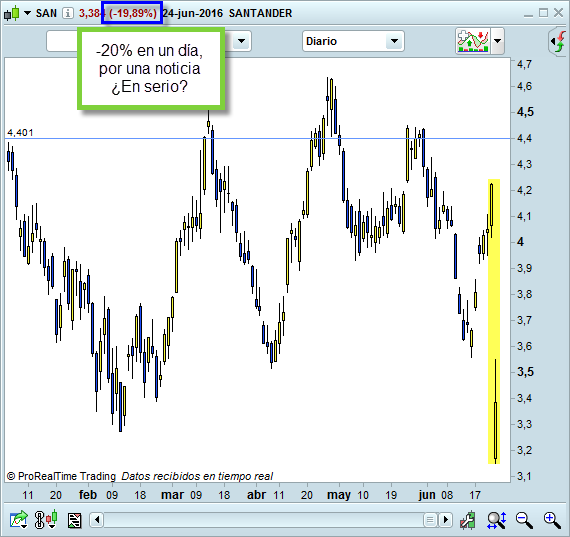Click the horizontal zoom magnifier icon
The height and width of the screenshot is (537, 570).
click(x=497, y=520)
